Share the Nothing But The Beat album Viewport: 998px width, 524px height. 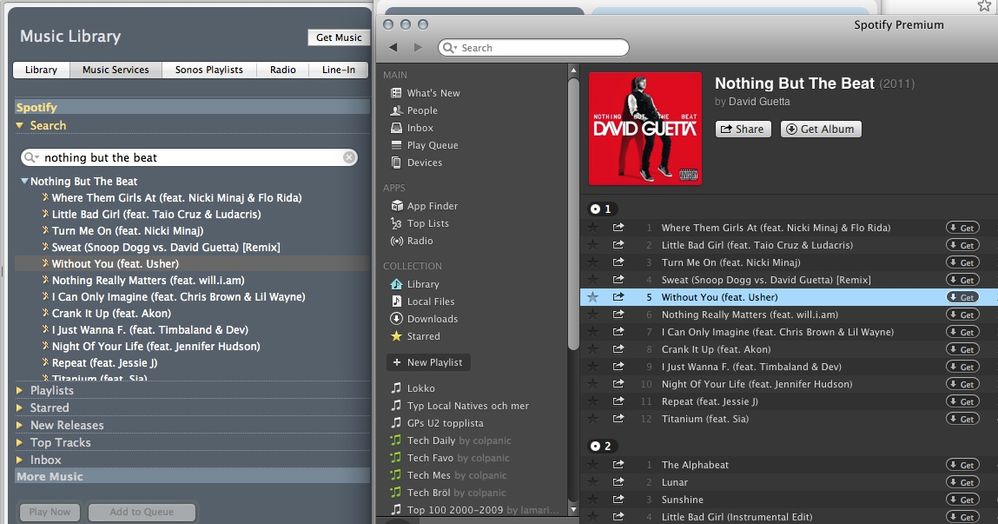click(x=743, y=129)
